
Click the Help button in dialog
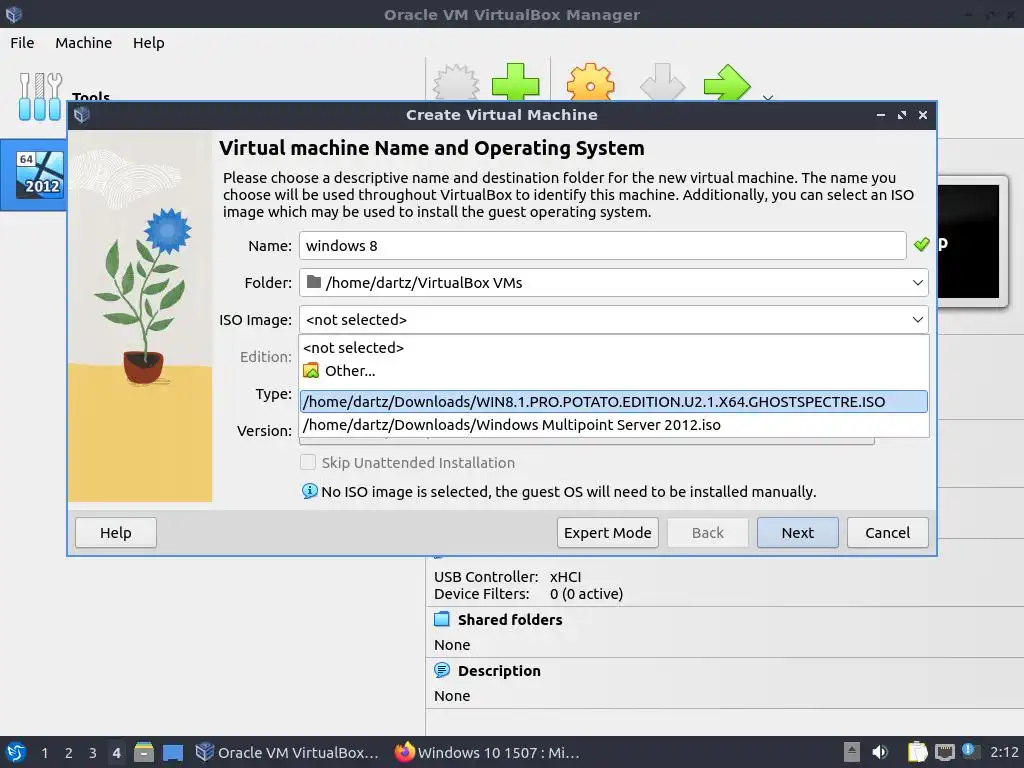click(x=116, y=533)
